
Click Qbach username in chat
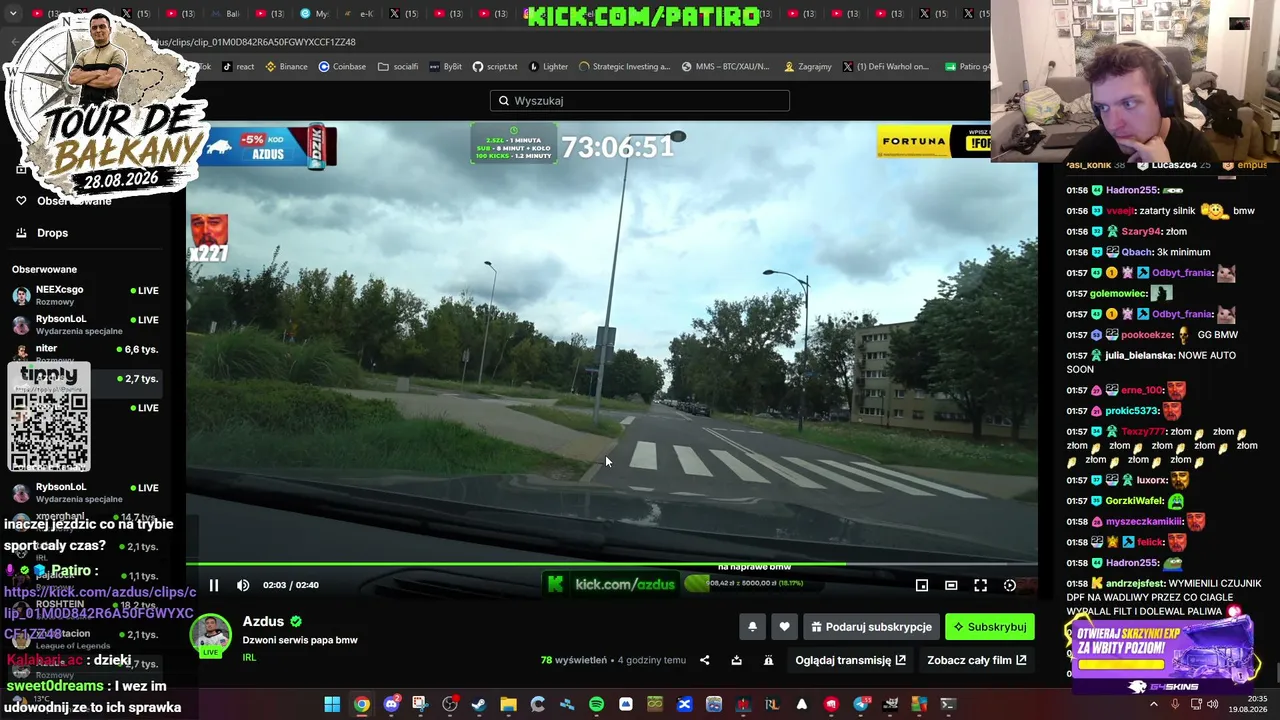click(1136, 252)
